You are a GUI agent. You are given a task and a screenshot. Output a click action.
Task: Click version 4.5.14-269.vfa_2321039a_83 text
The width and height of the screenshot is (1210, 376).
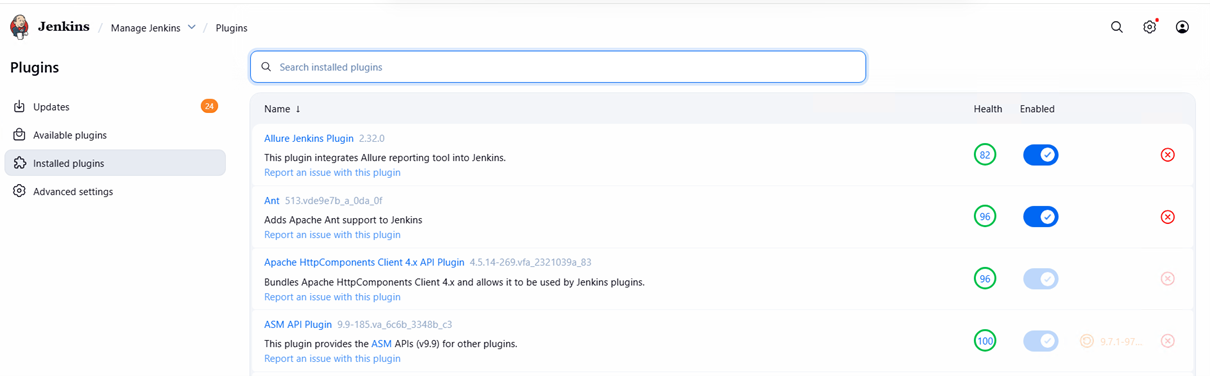pyautogui.click(x=530, y=262)
